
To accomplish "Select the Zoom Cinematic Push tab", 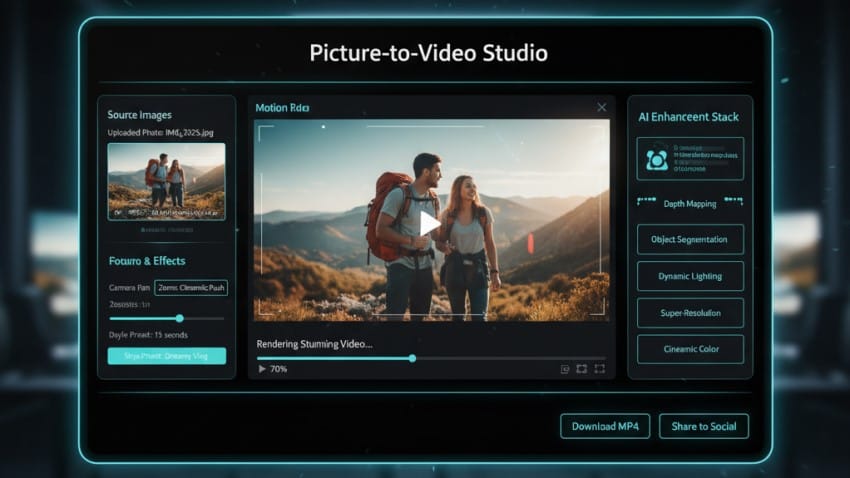I will tap(191, 288).
